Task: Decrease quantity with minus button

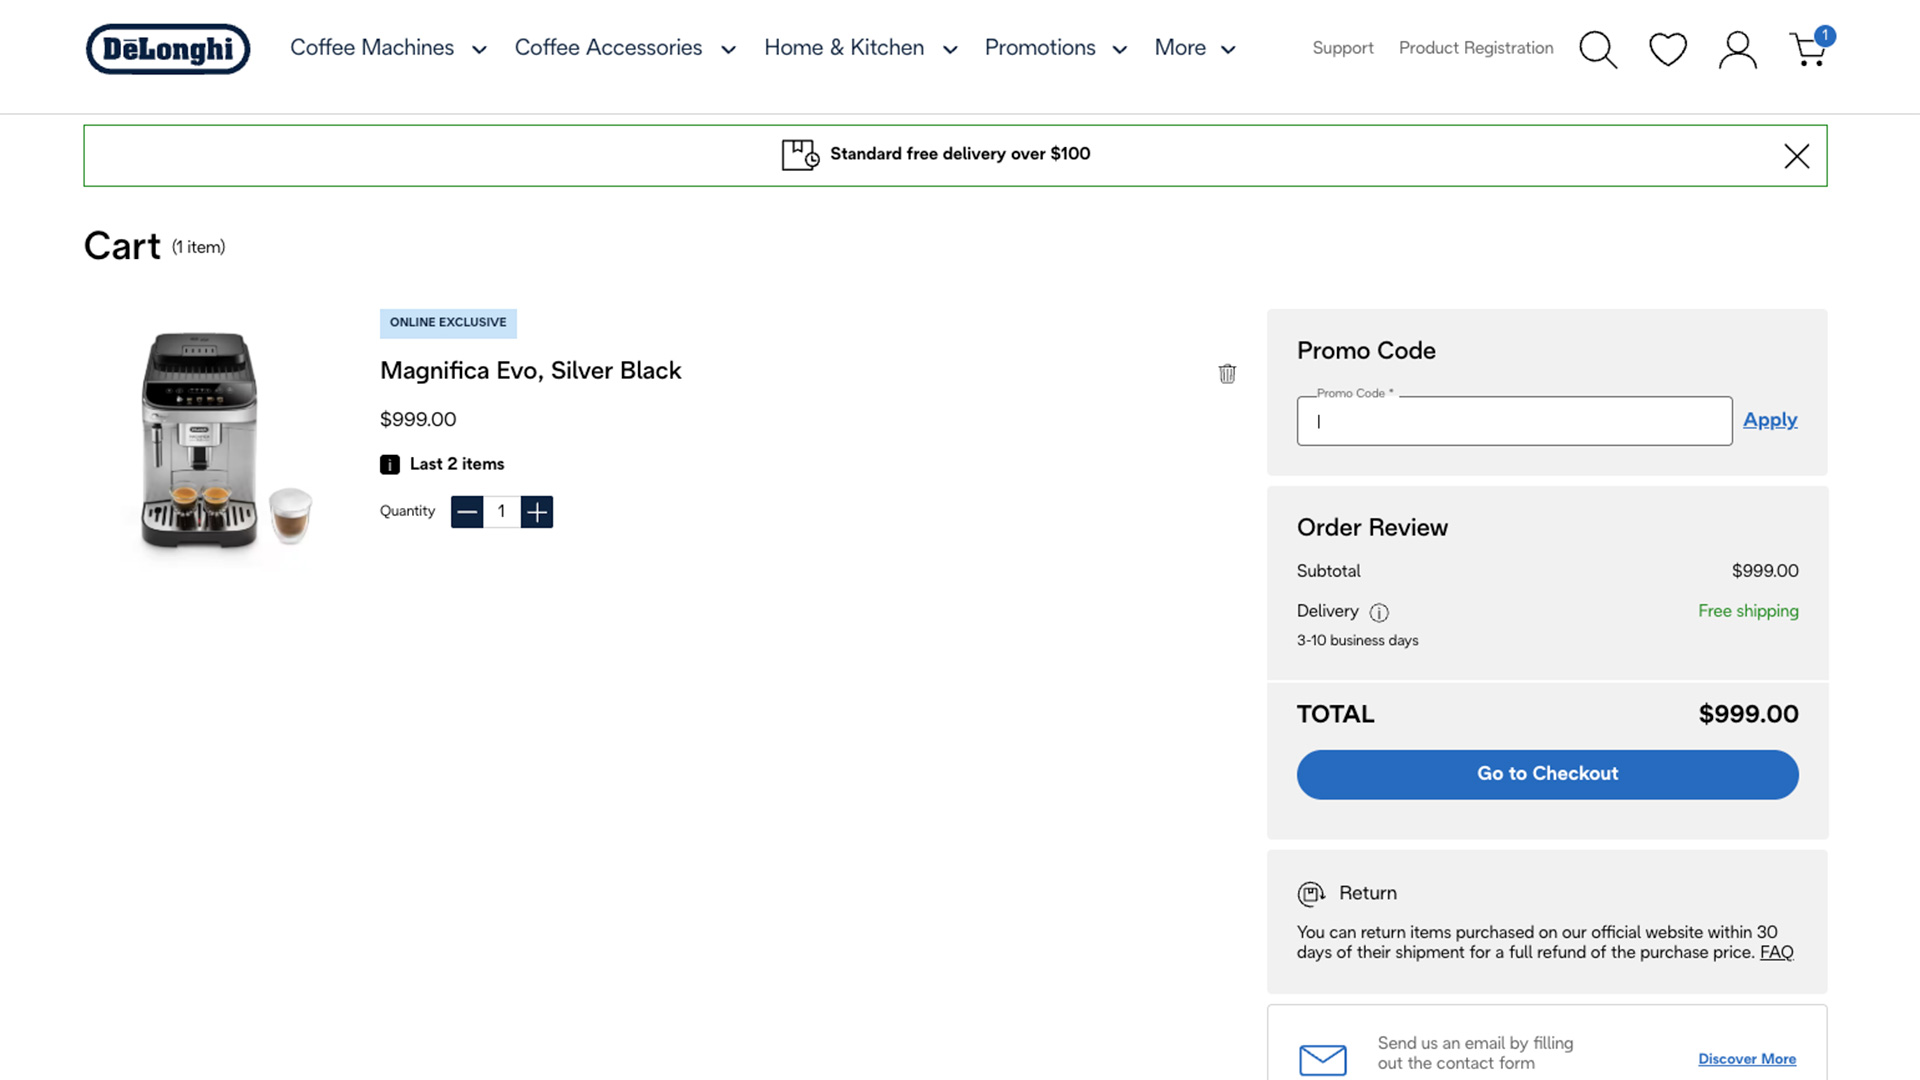Action: pyautogui.click(x=467, y=512)
